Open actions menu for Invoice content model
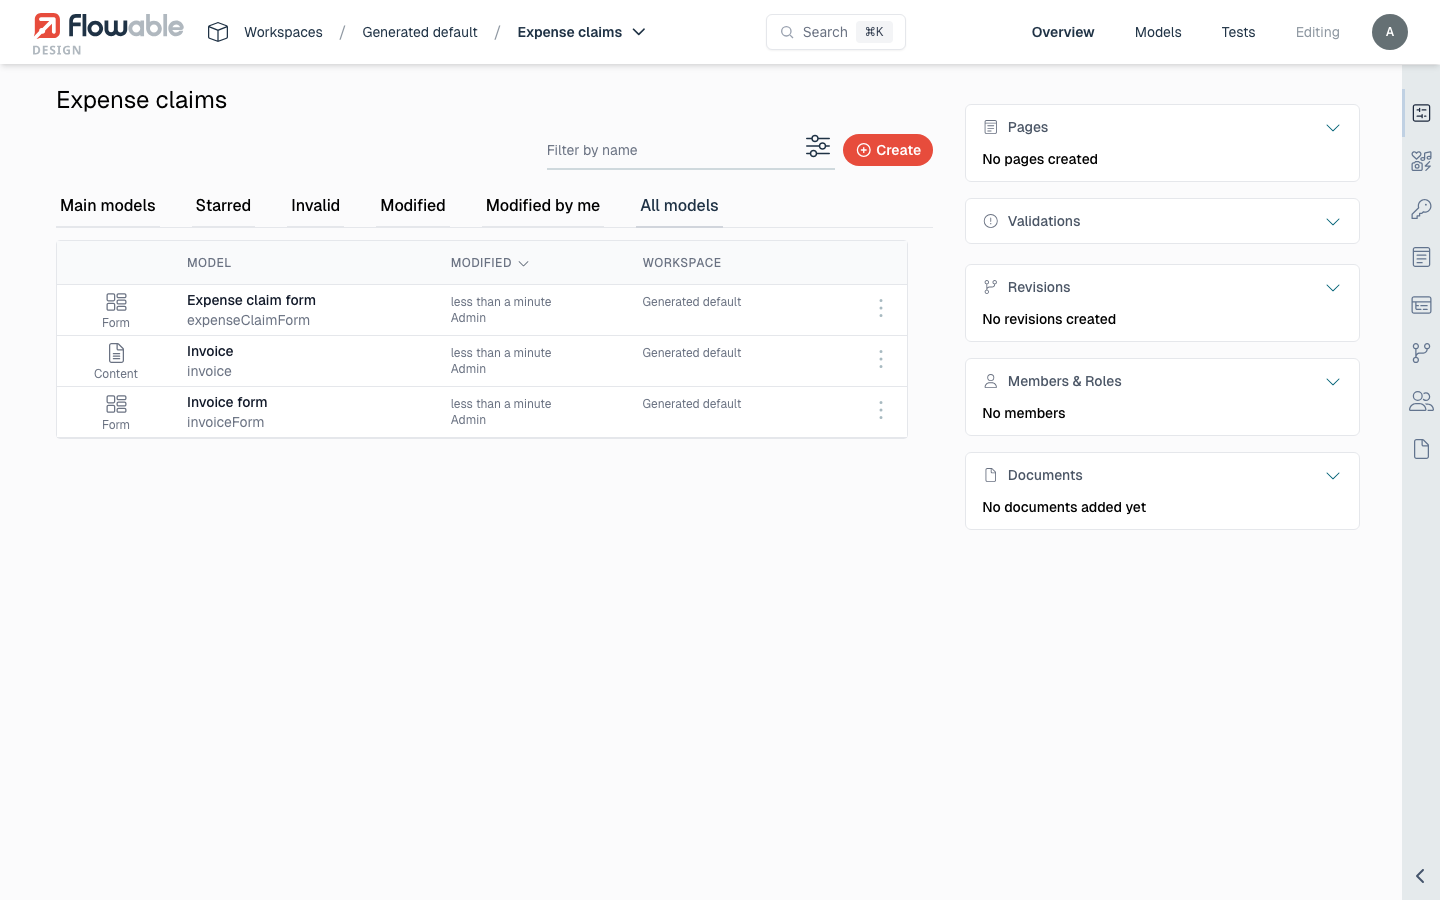The height and width of the screenshot is (900, 1440). click(881, 359)
